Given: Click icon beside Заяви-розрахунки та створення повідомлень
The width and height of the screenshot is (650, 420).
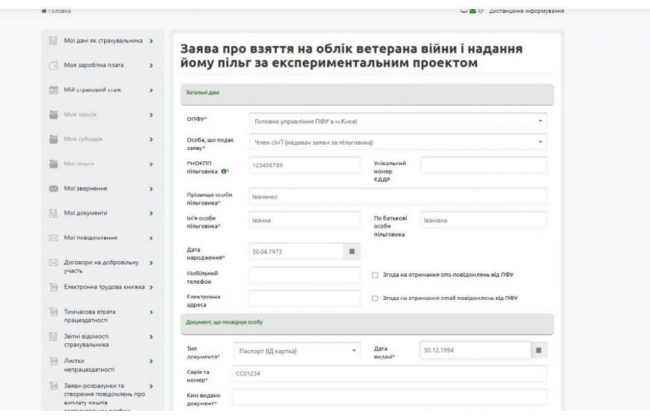Looking at the screenshot, I should [x=53, y=386].
